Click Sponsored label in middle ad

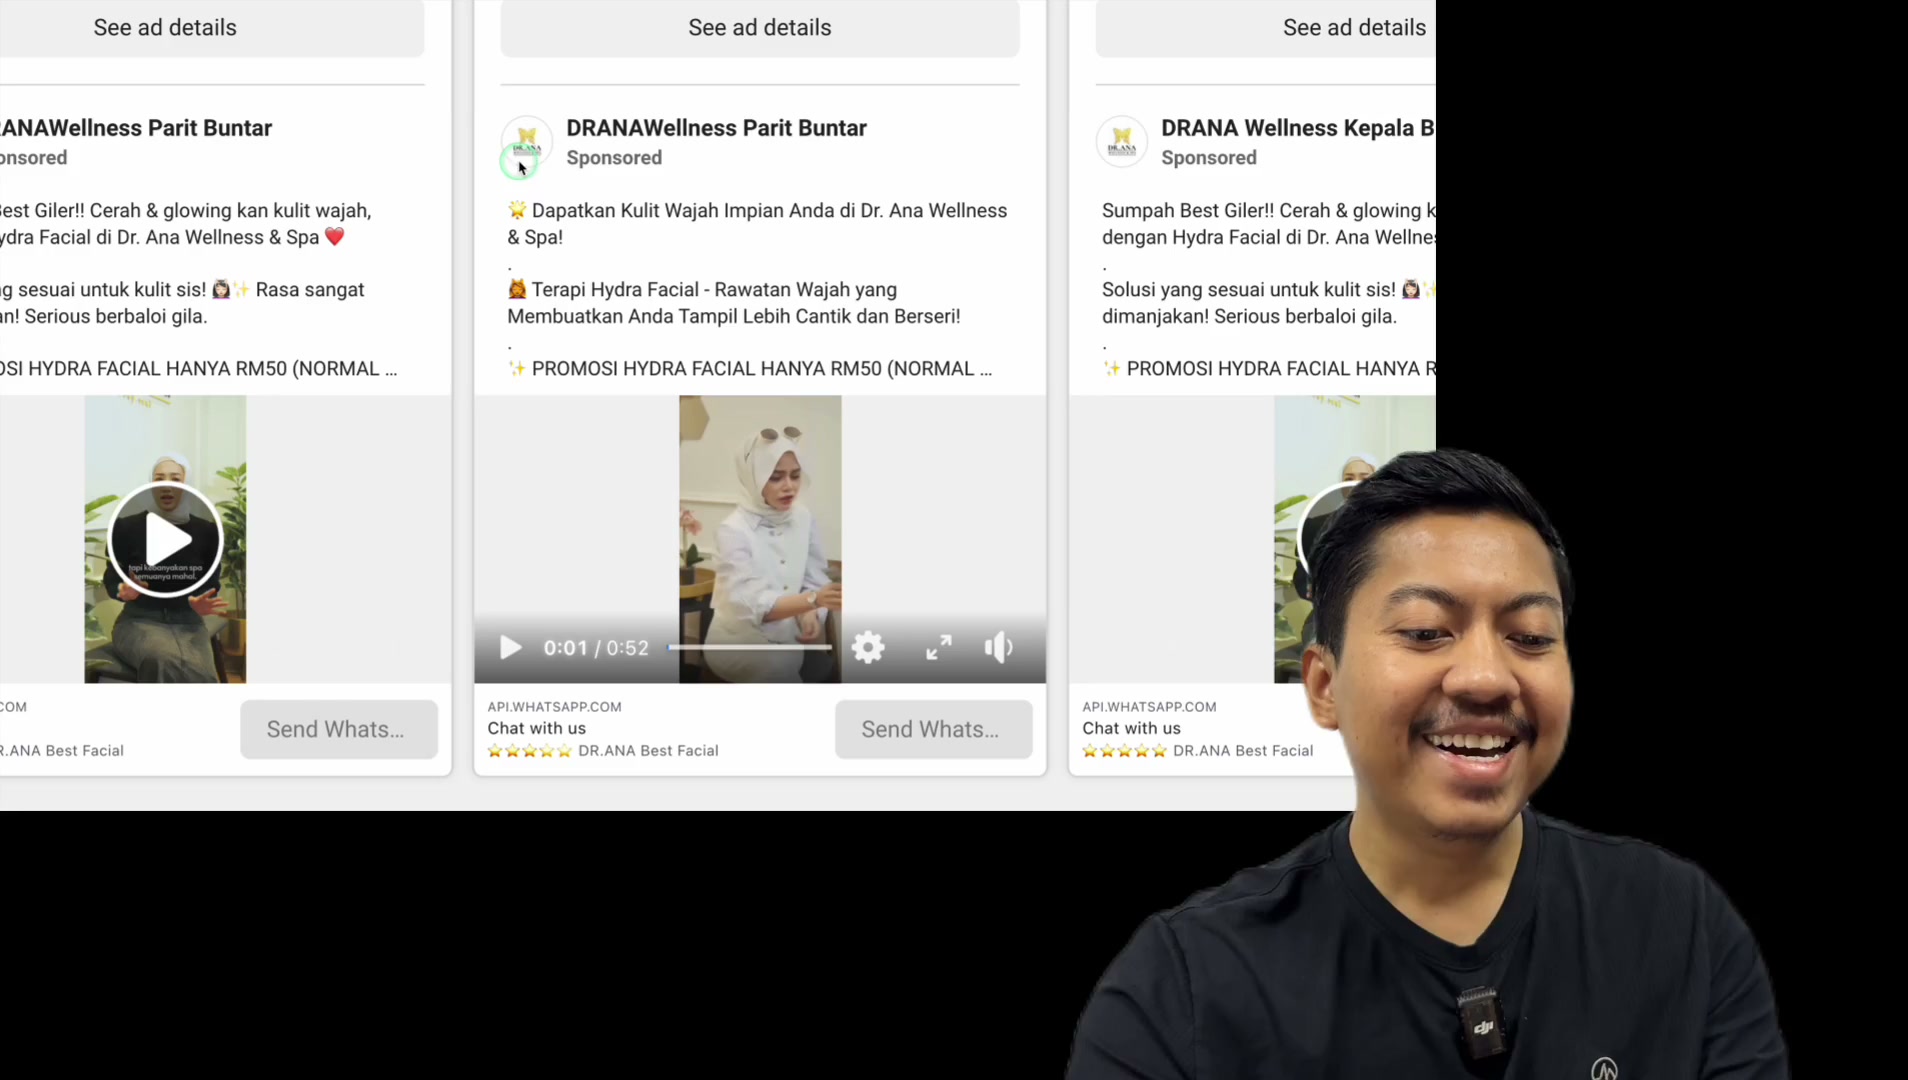point(614,157)
